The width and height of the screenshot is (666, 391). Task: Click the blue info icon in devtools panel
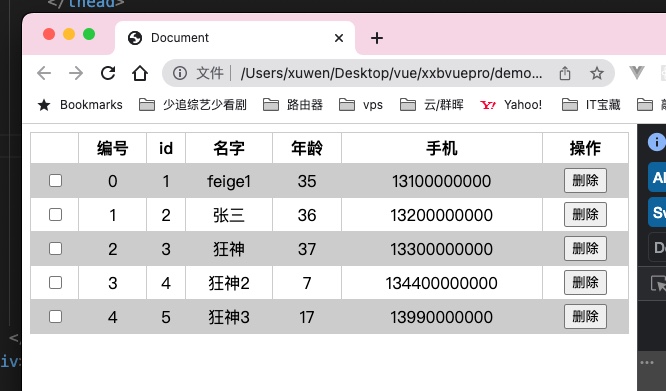(x=657, y=142)
